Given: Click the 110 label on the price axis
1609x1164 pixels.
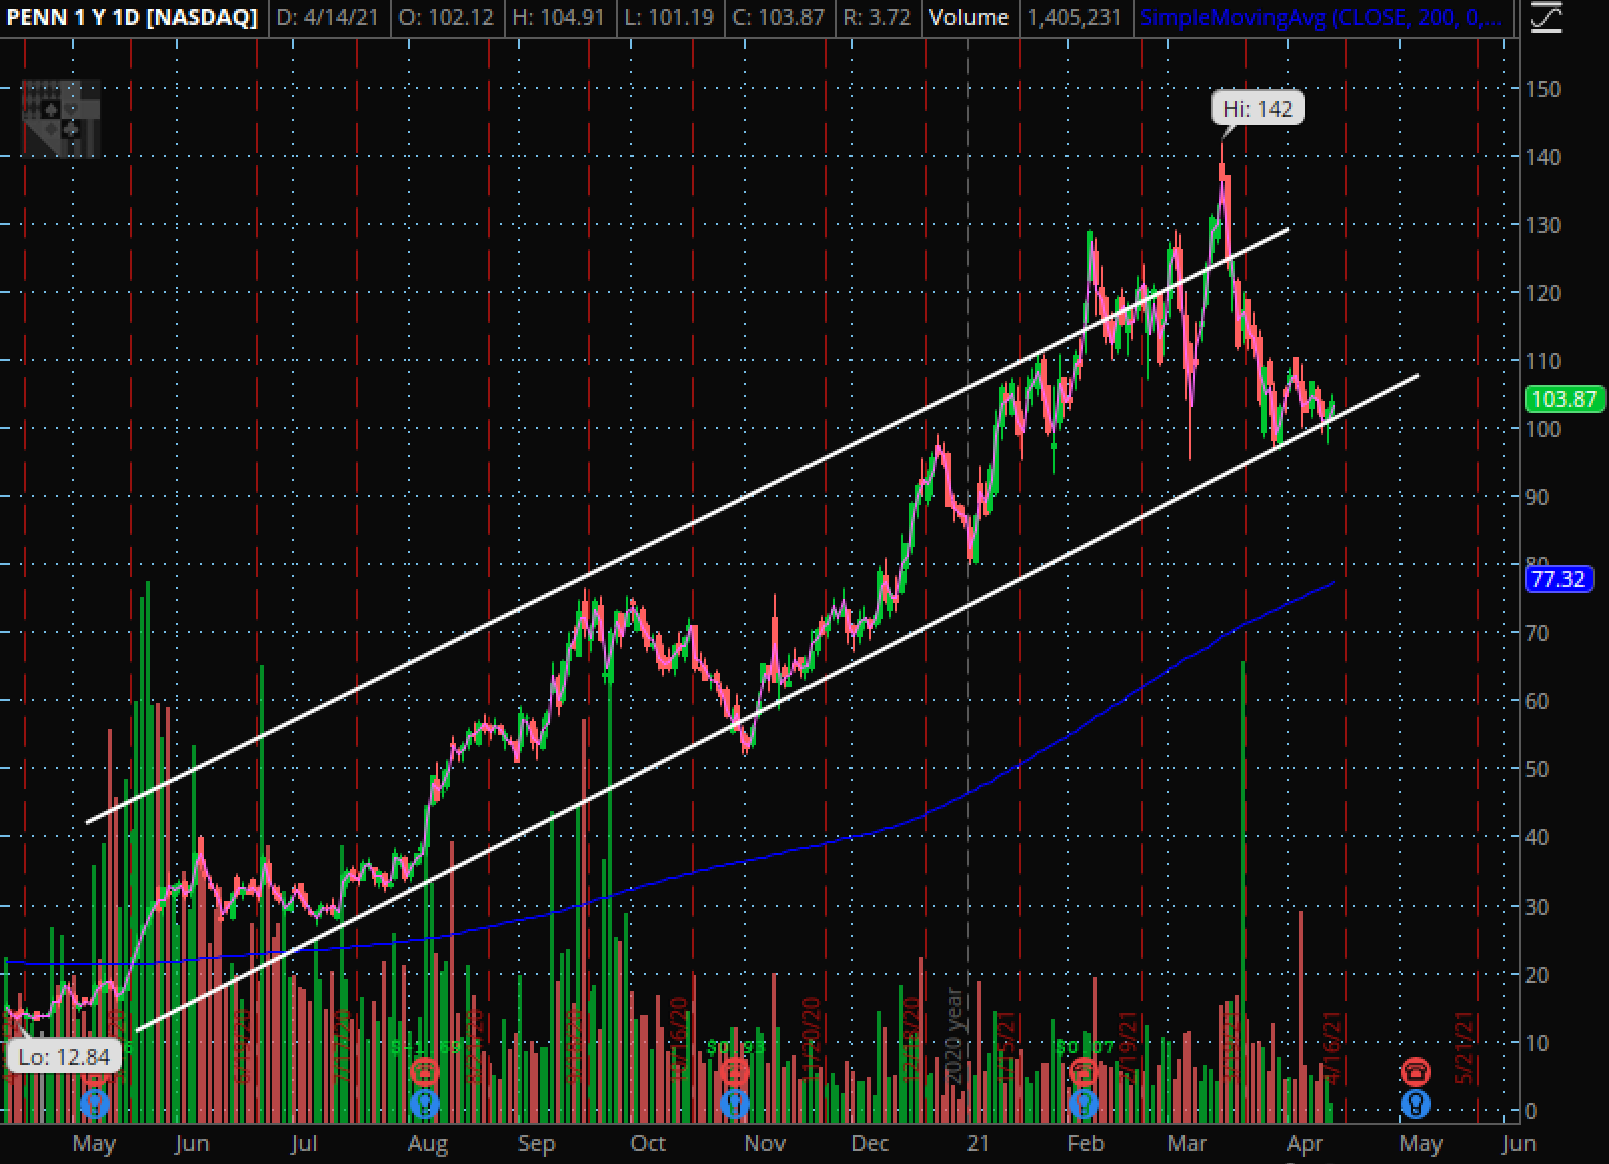Looking at the screenshot, I should (1543, 361).
